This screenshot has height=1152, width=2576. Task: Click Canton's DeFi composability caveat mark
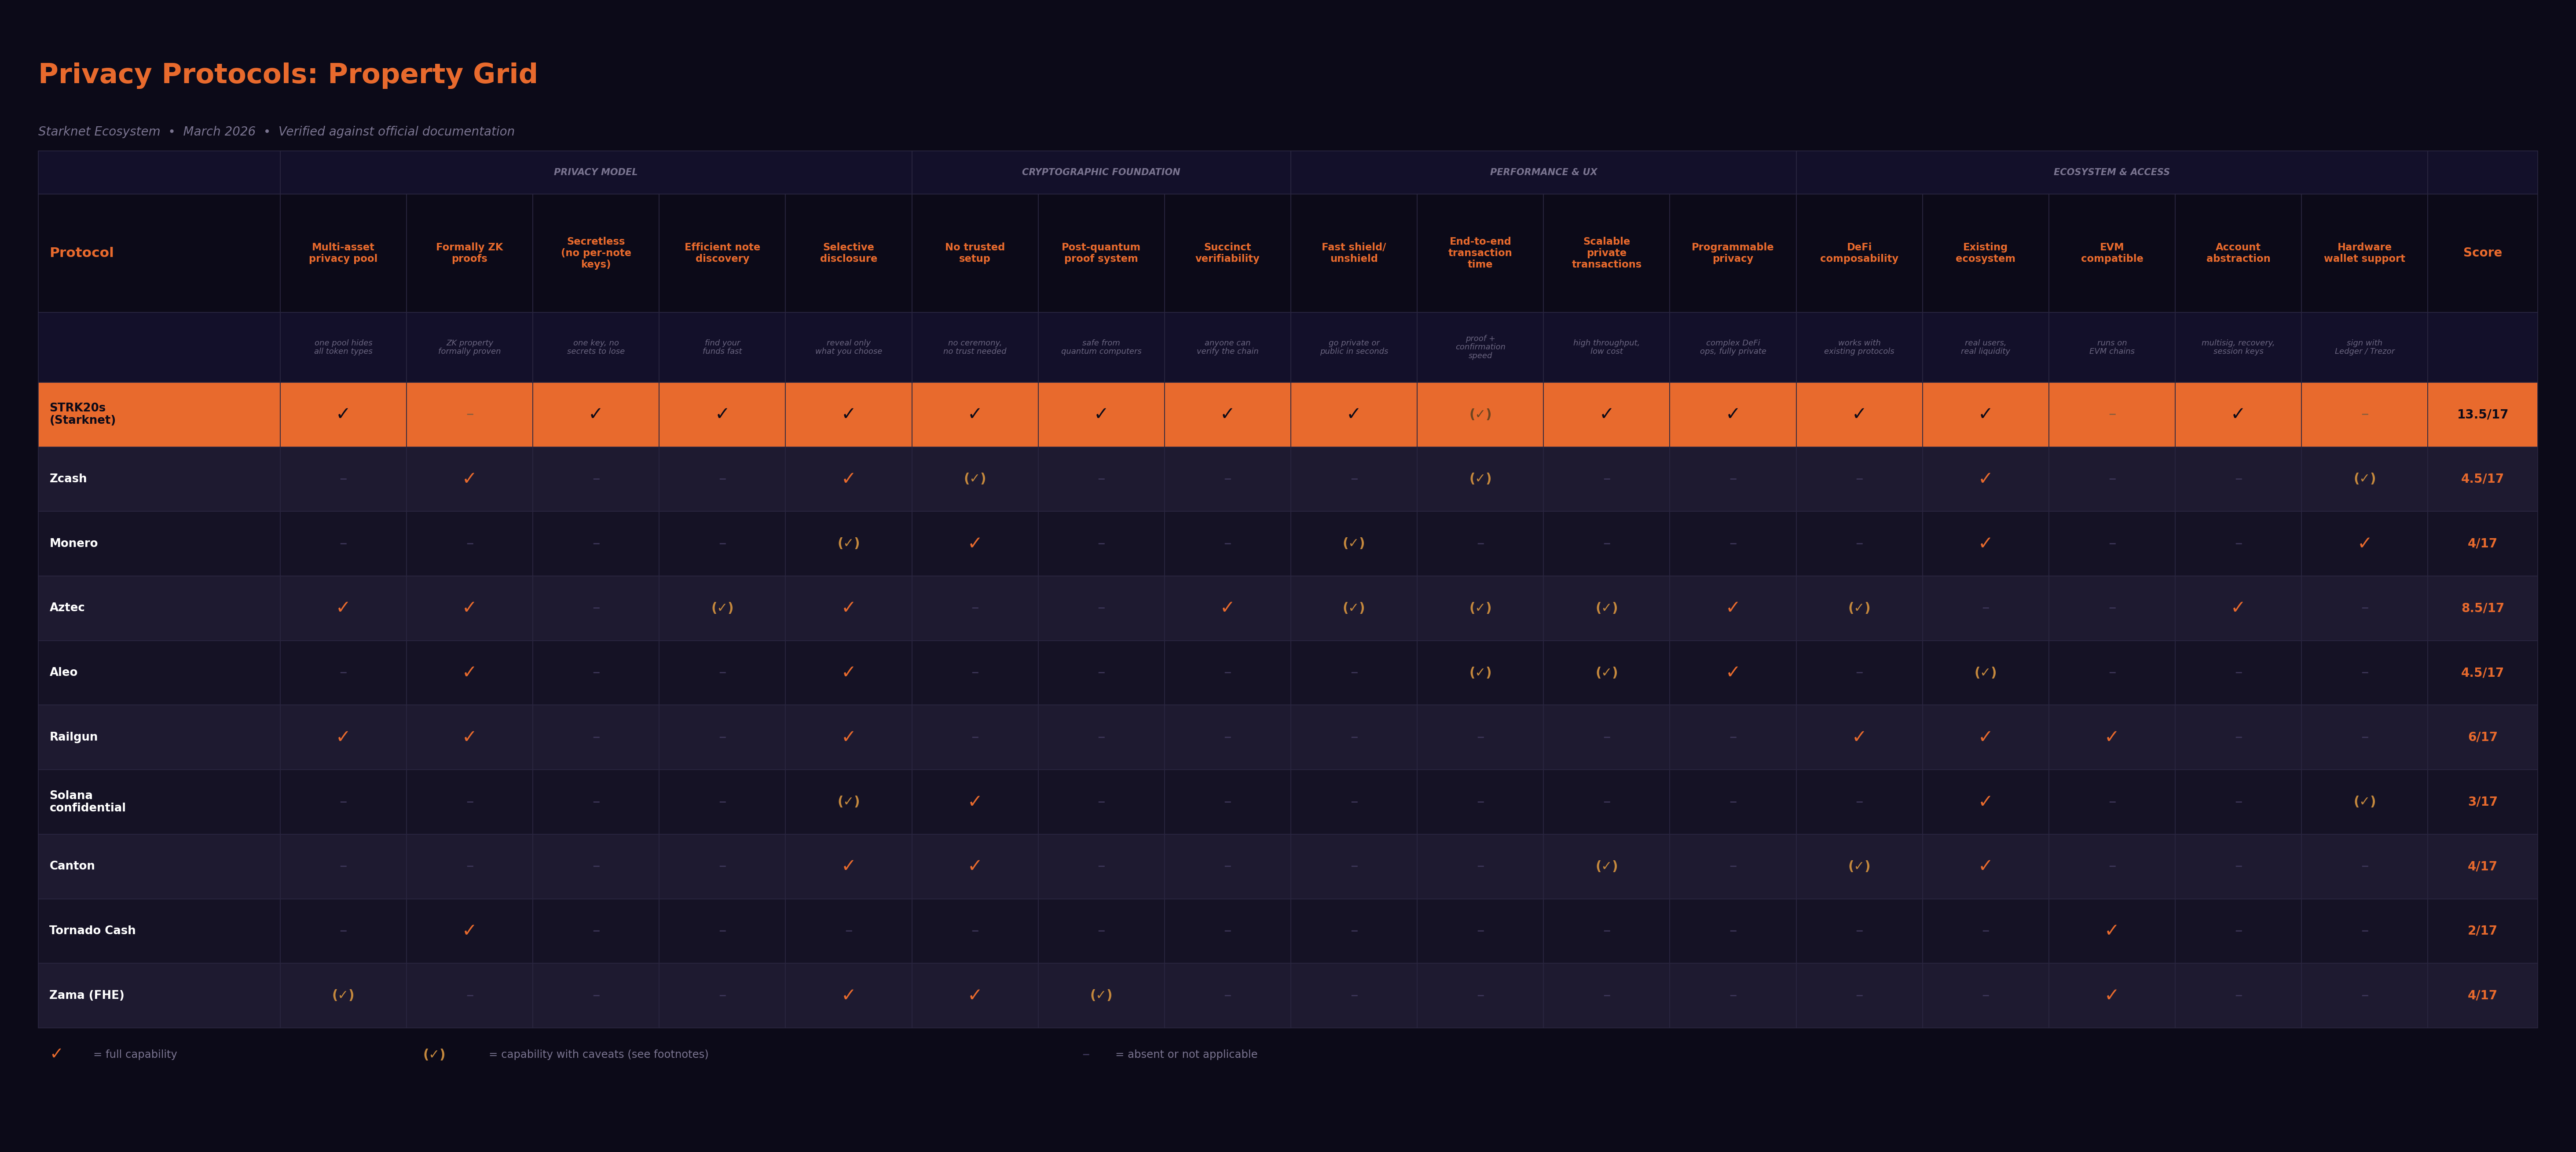[x=1858, y=866]
